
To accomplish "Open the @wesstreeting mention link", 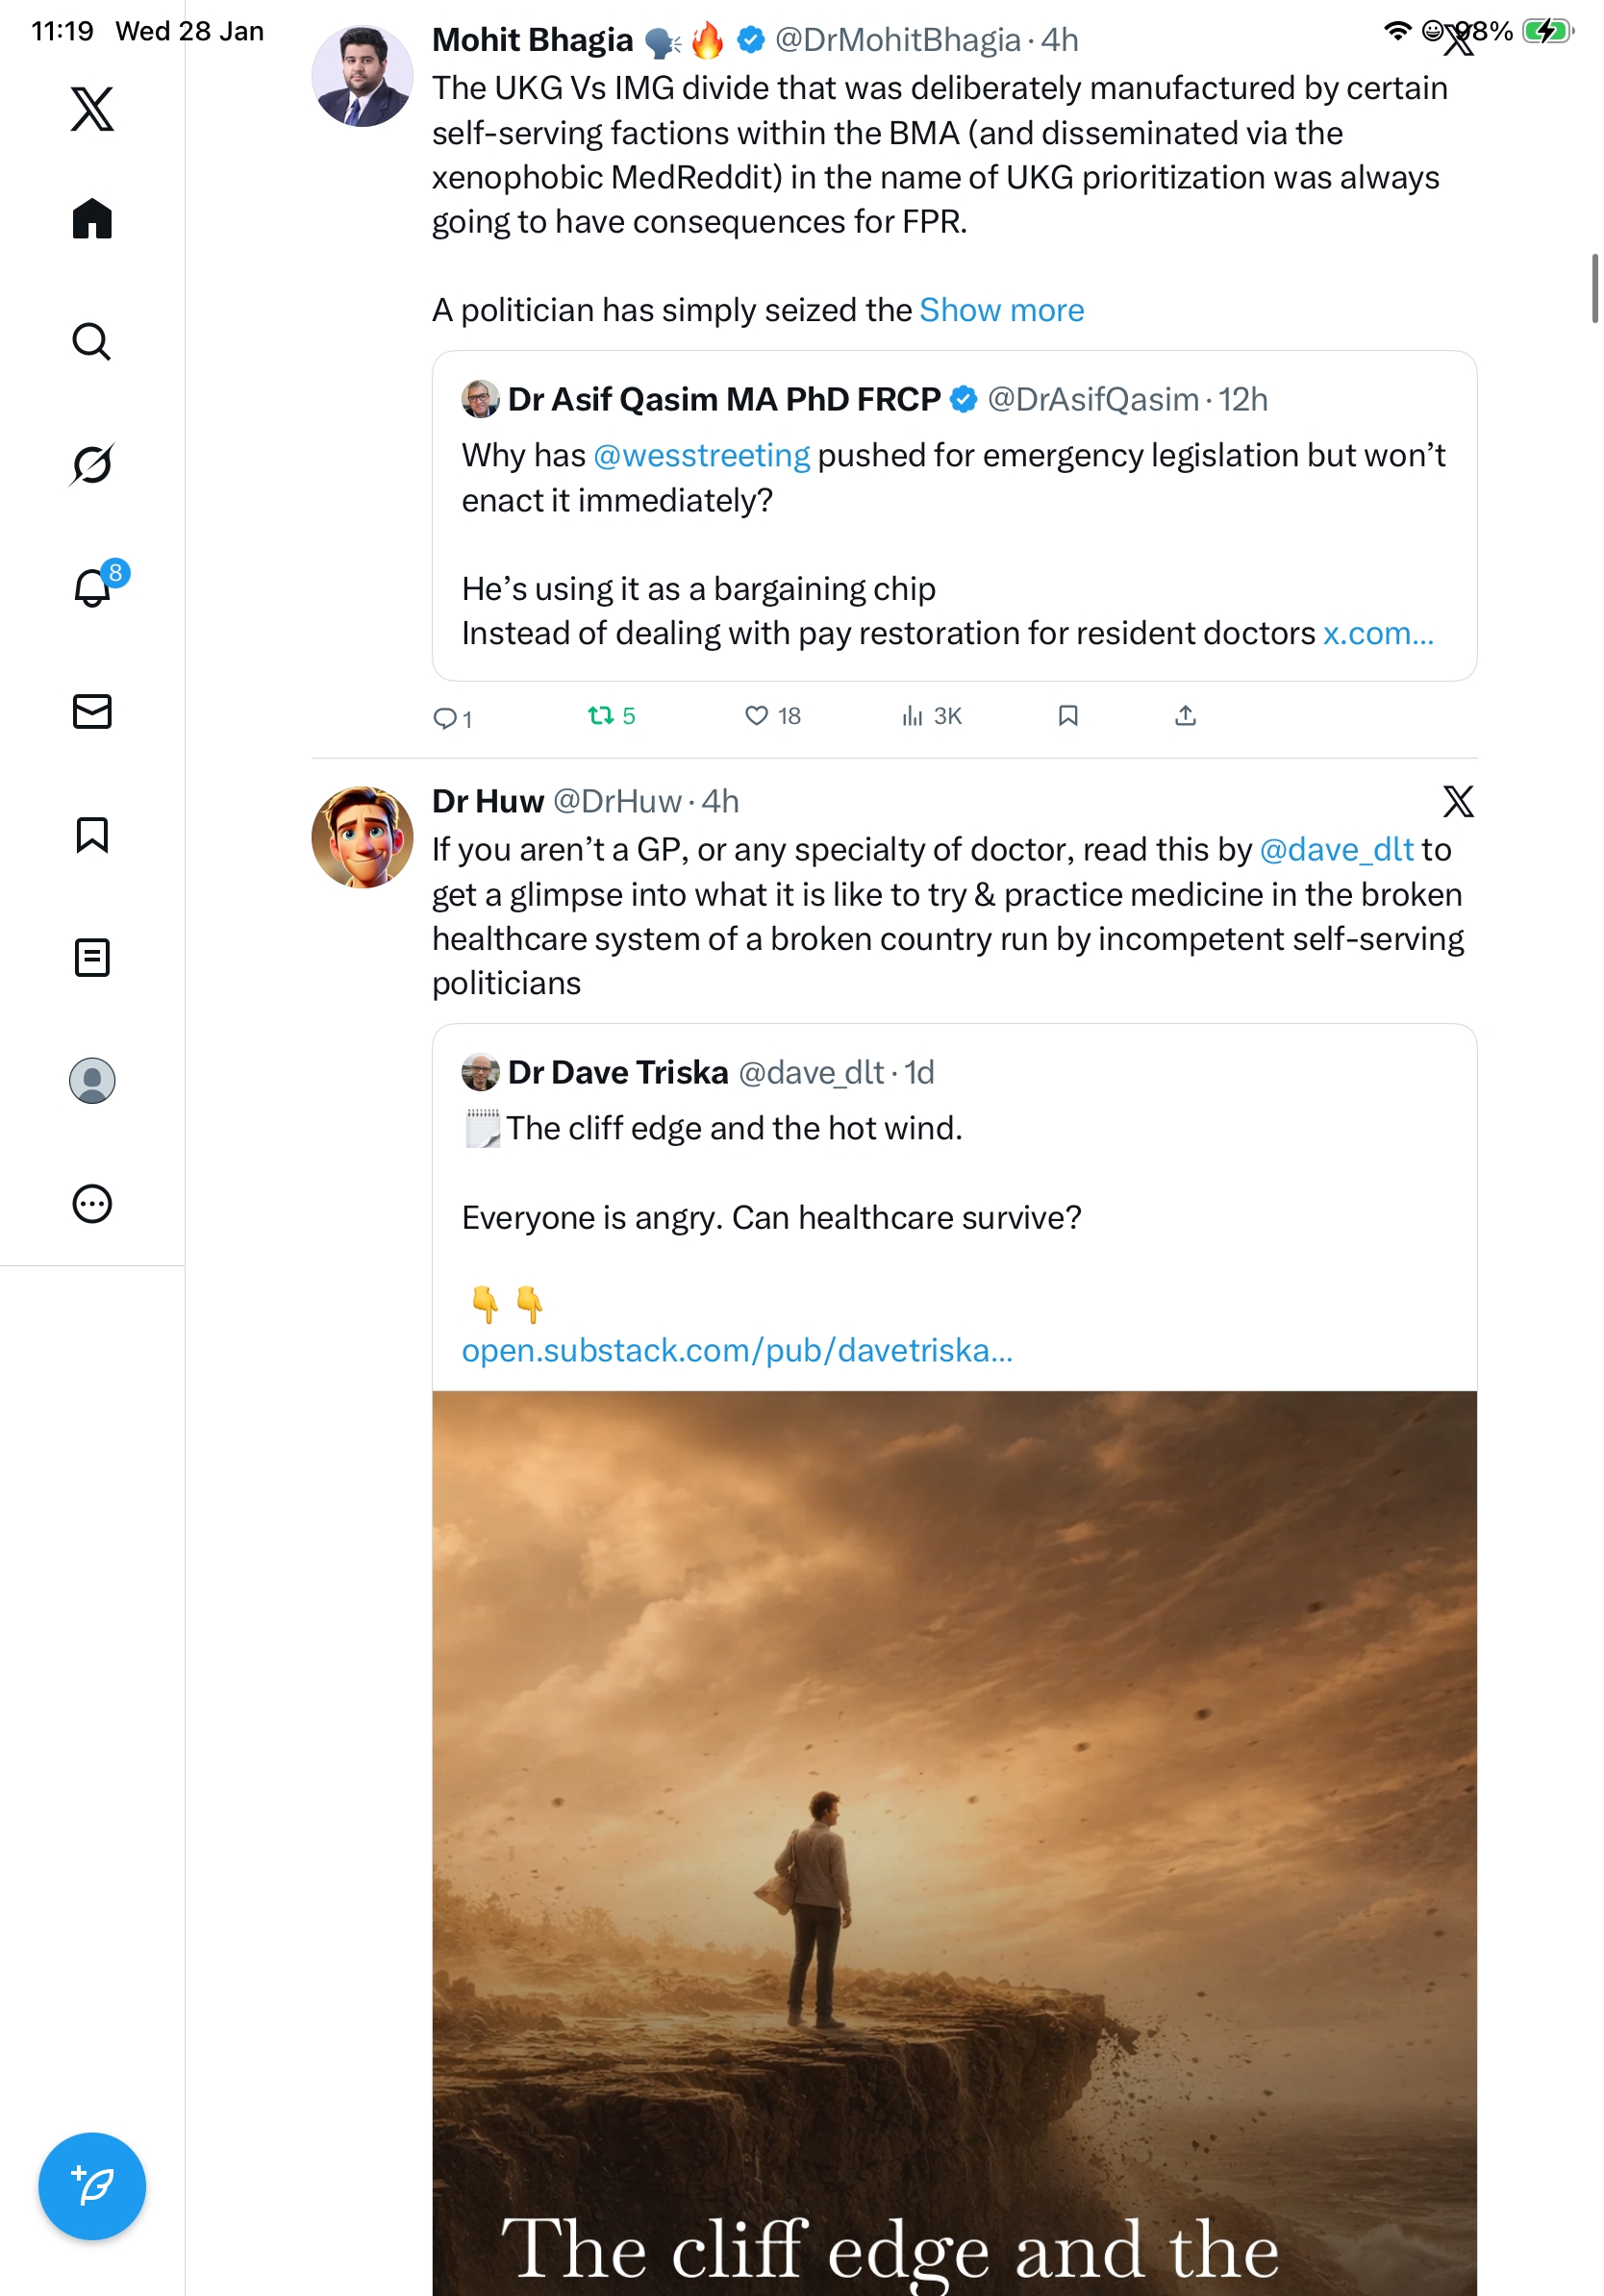I will 701,455.
